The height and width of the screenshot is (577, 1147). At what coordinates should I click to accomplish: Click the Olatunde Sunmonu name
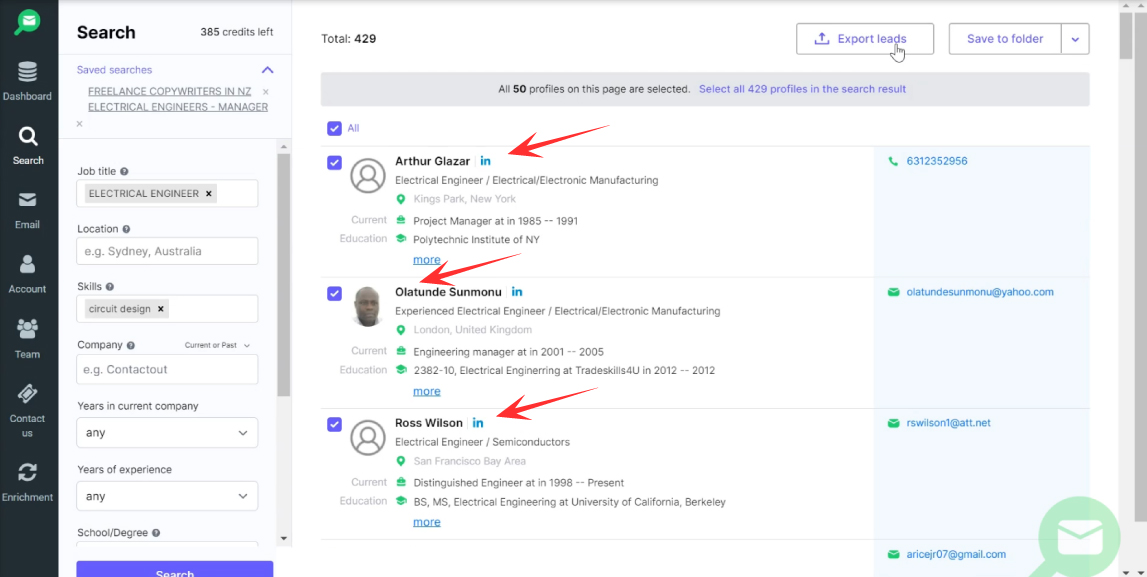(x=448, y=292)
